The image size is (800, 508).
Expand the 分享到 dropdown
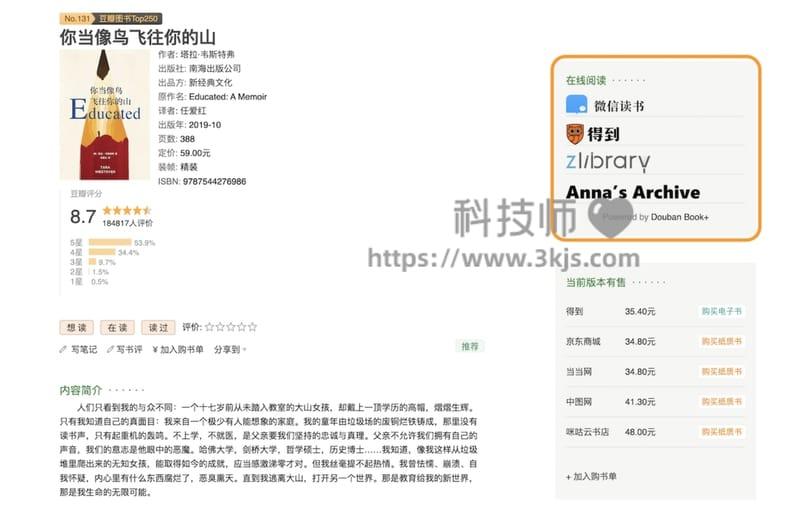(230, 349)
